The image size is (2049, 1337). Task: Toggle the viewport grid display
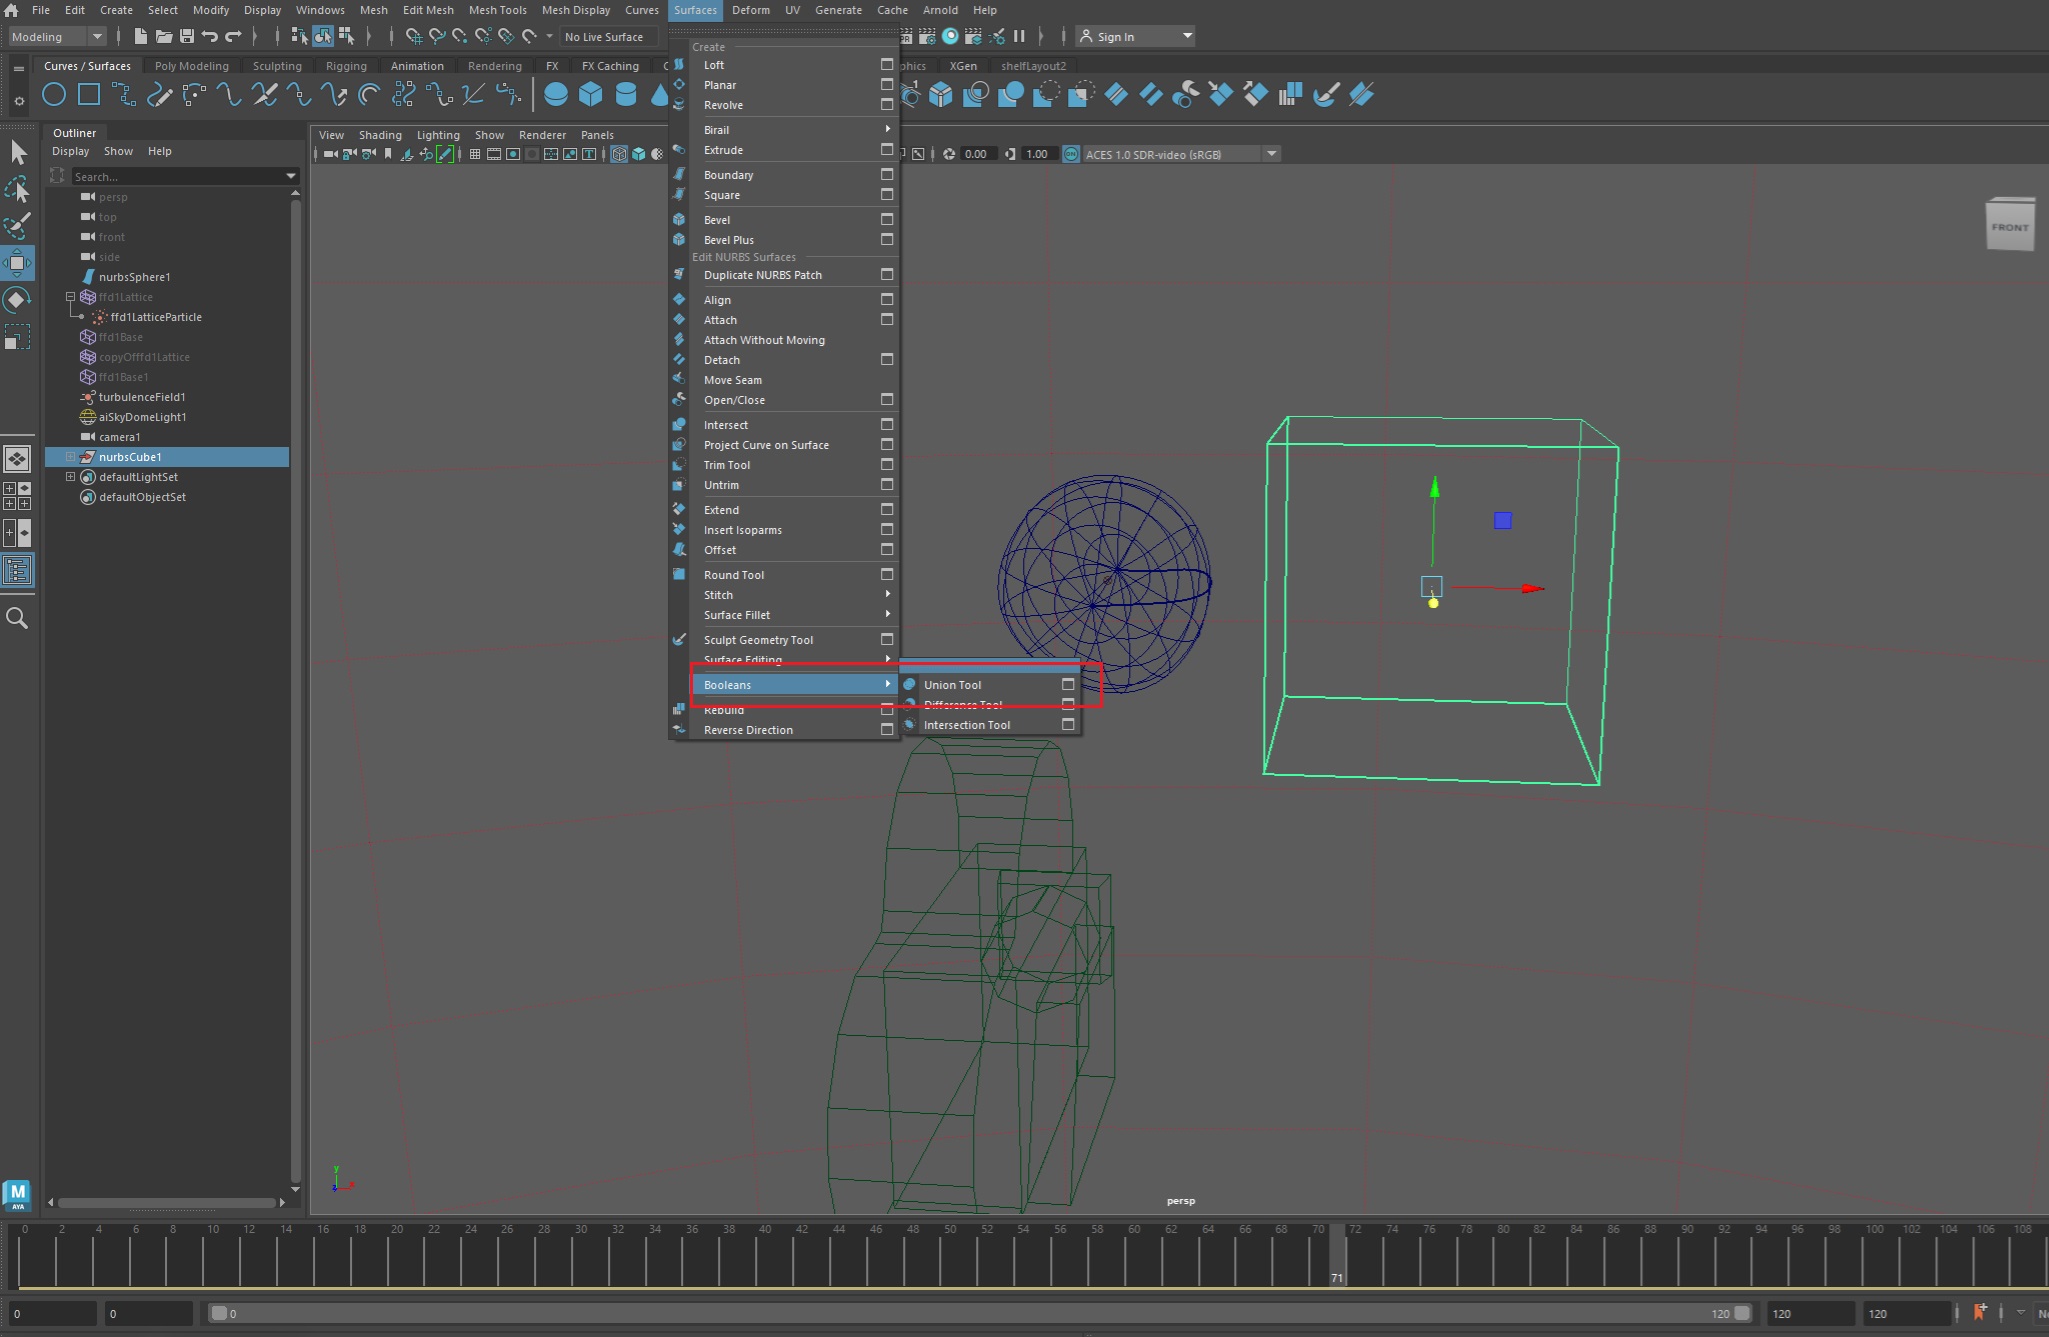[475, 154]
